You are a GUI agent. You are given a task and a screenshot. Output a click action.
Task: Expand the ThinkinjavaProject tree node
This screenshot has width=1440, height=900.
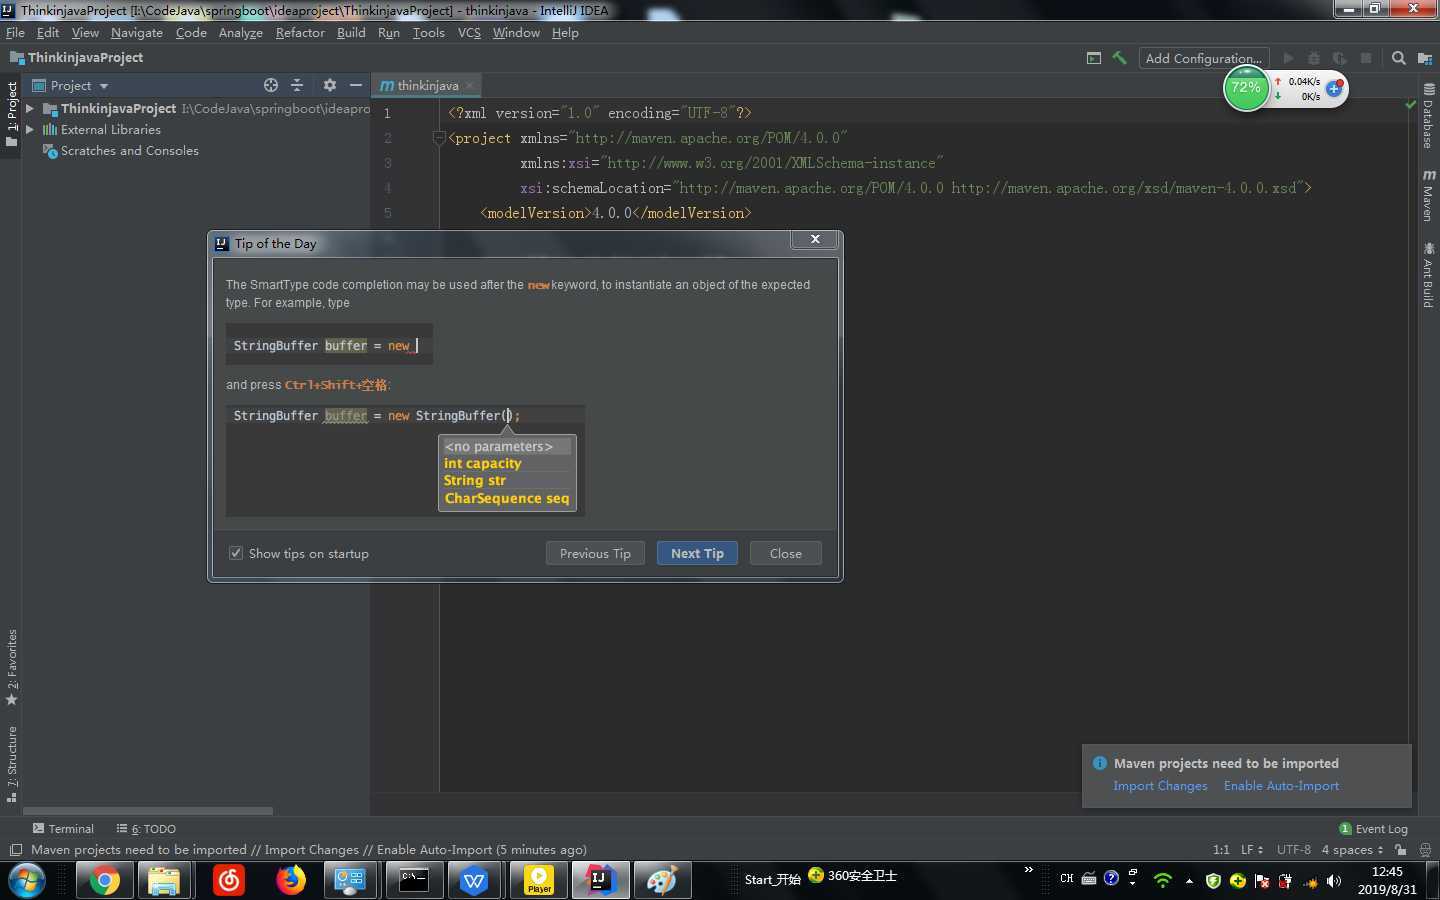click(x=30, y=108)
